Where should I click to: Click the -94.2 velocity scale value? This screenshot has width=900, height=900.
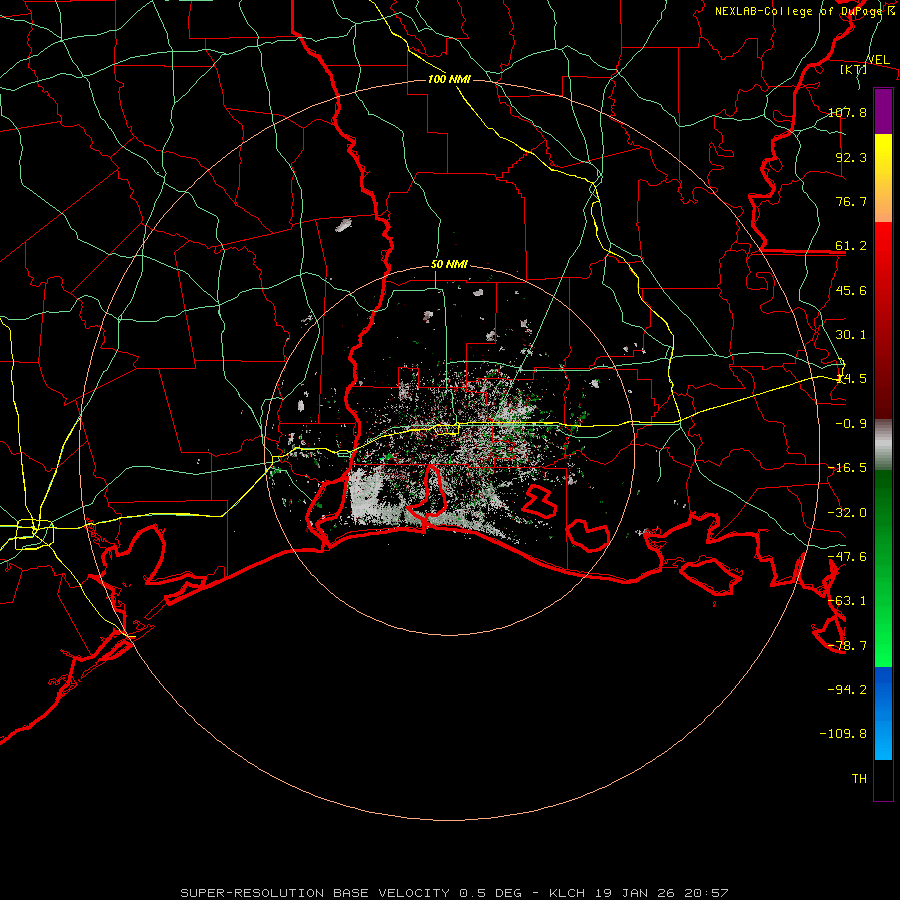point(848,690)
